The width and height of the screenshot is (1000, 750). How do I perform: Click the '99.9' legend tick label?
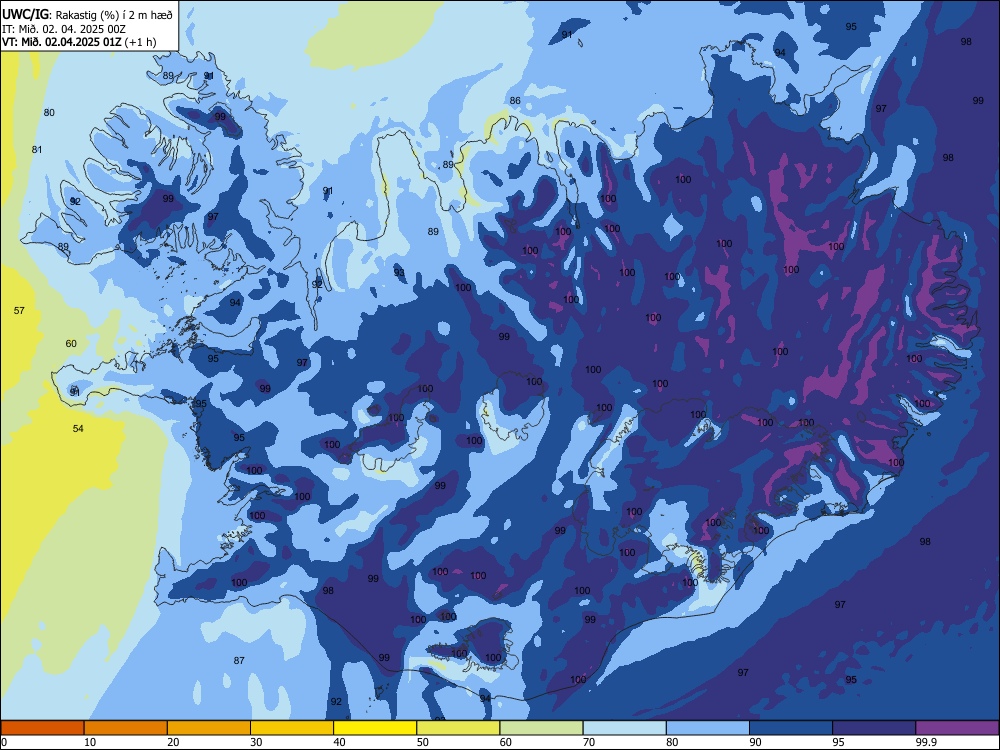click(x=926, y=742)
